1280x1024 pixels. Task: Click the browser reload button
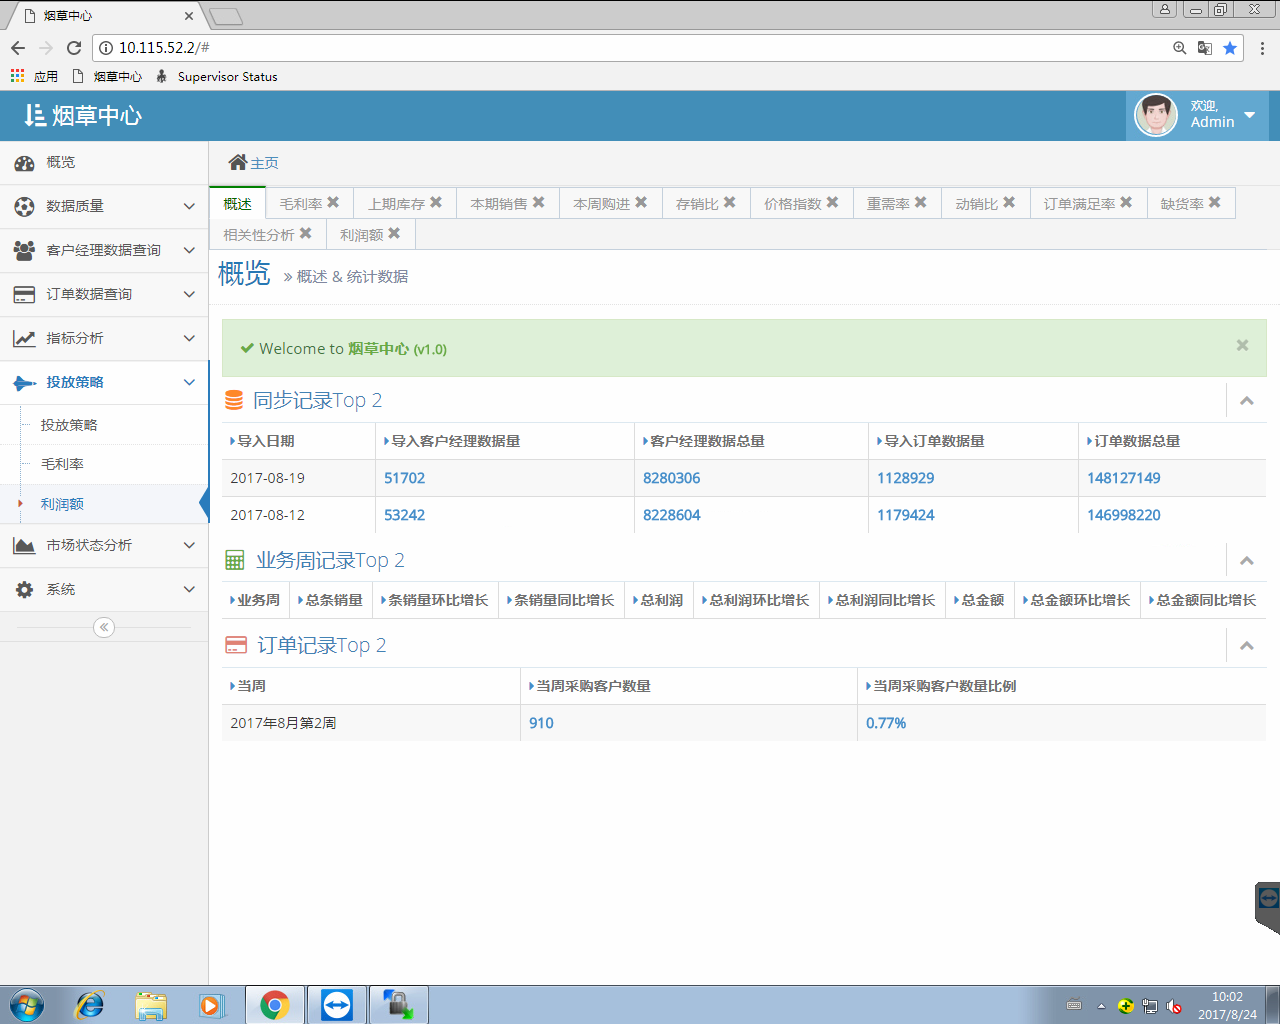pyautogui.click(x=74, y=48)
